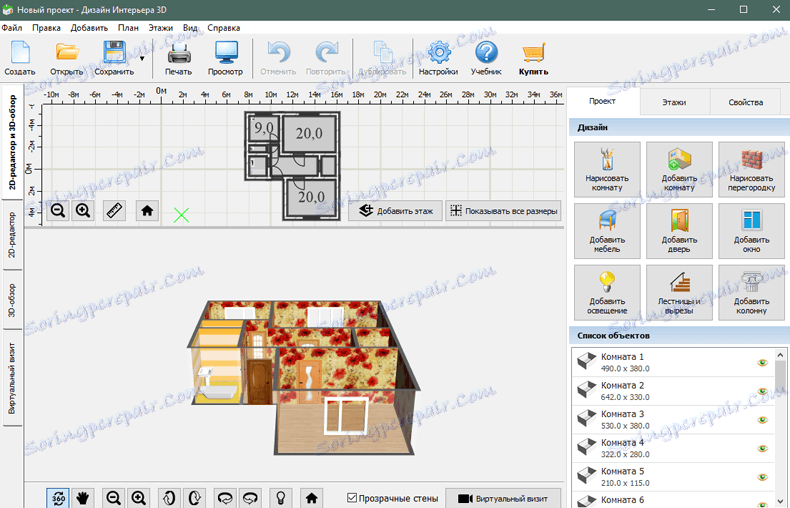Viewport: 790px width, 508px height.
Task: Click Нарисовать комнату tool
Action: [x=607, y=169]
